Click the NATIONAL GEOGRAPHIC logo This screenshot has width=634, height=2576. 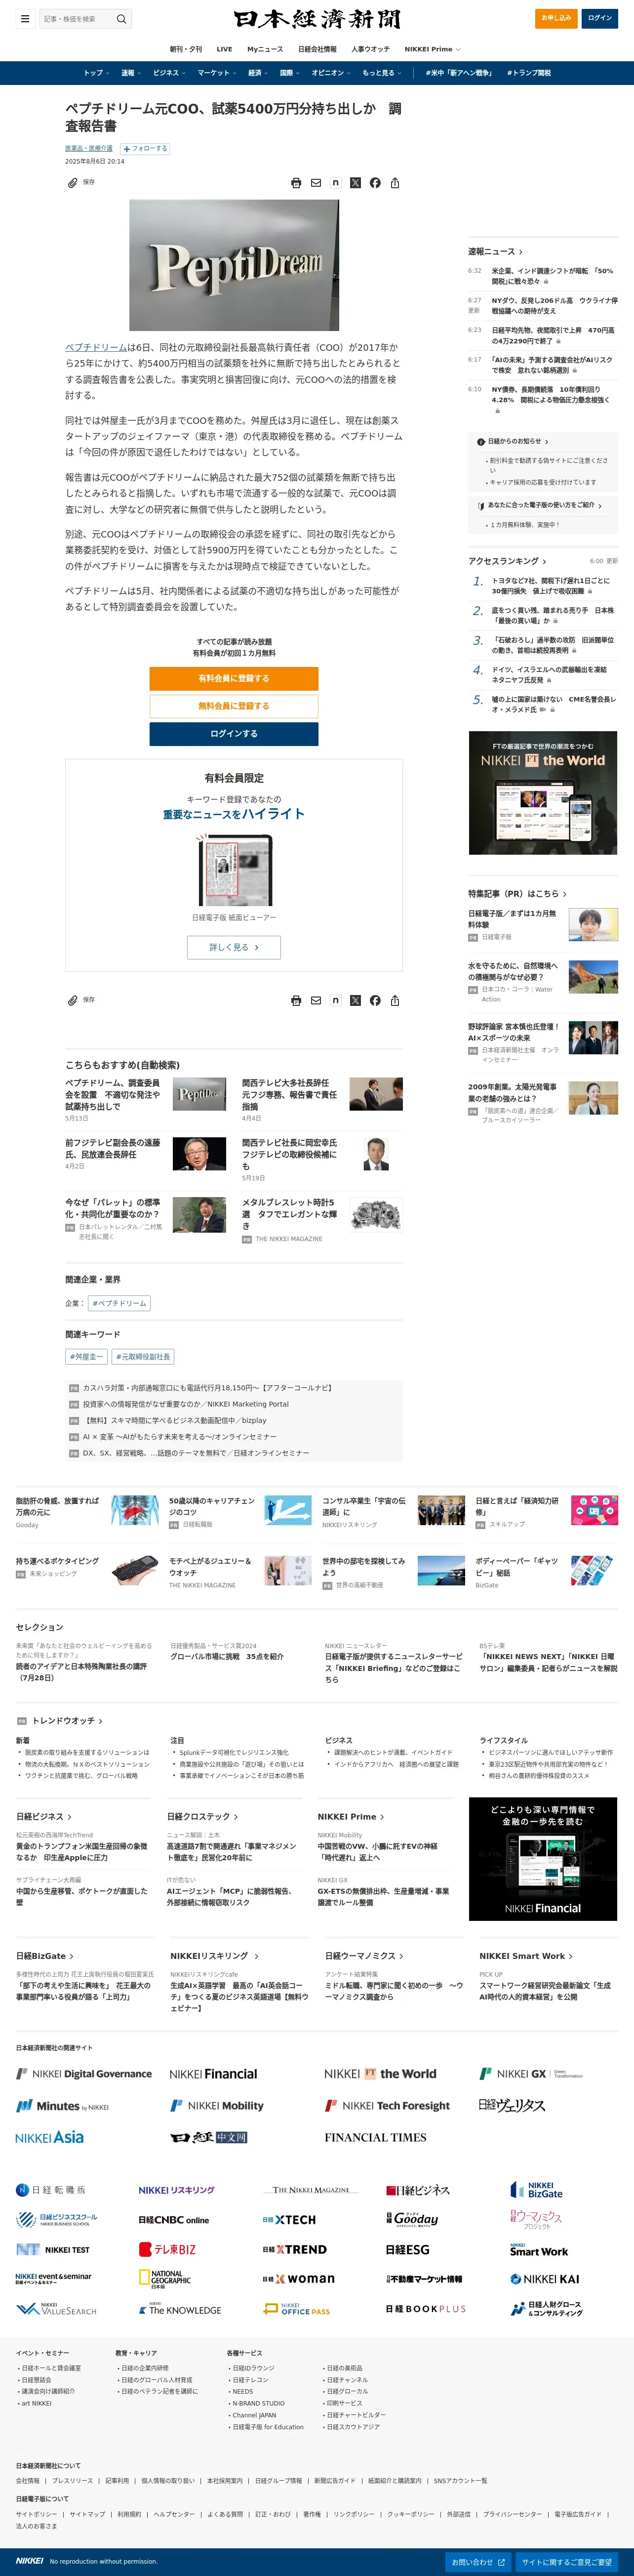(165, 2279)
